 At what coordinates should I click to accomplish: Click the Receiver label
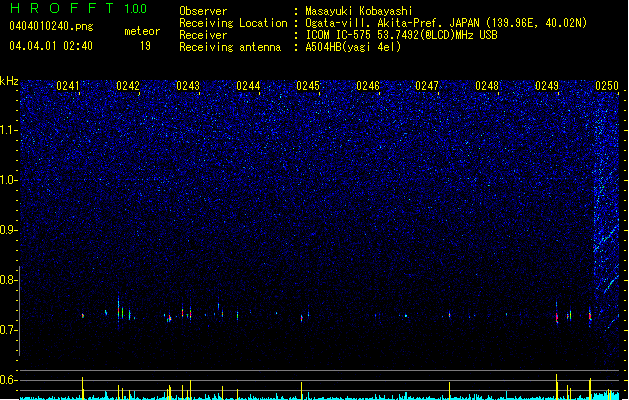(x=203, y=35)
